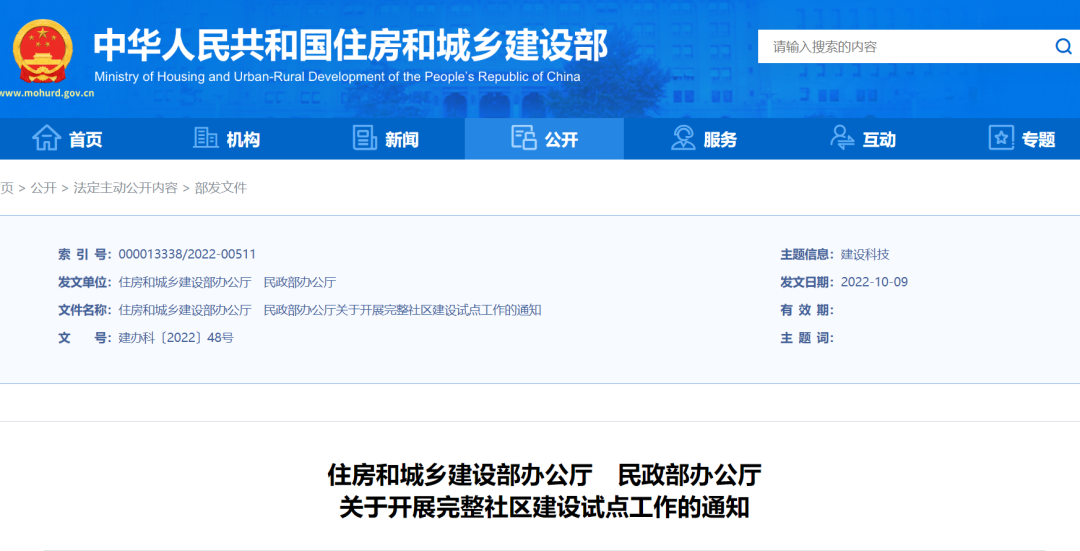Open the 专题 menu text
The image size is (1080, 551).
pyautogui.click(x=1038, y=140)
